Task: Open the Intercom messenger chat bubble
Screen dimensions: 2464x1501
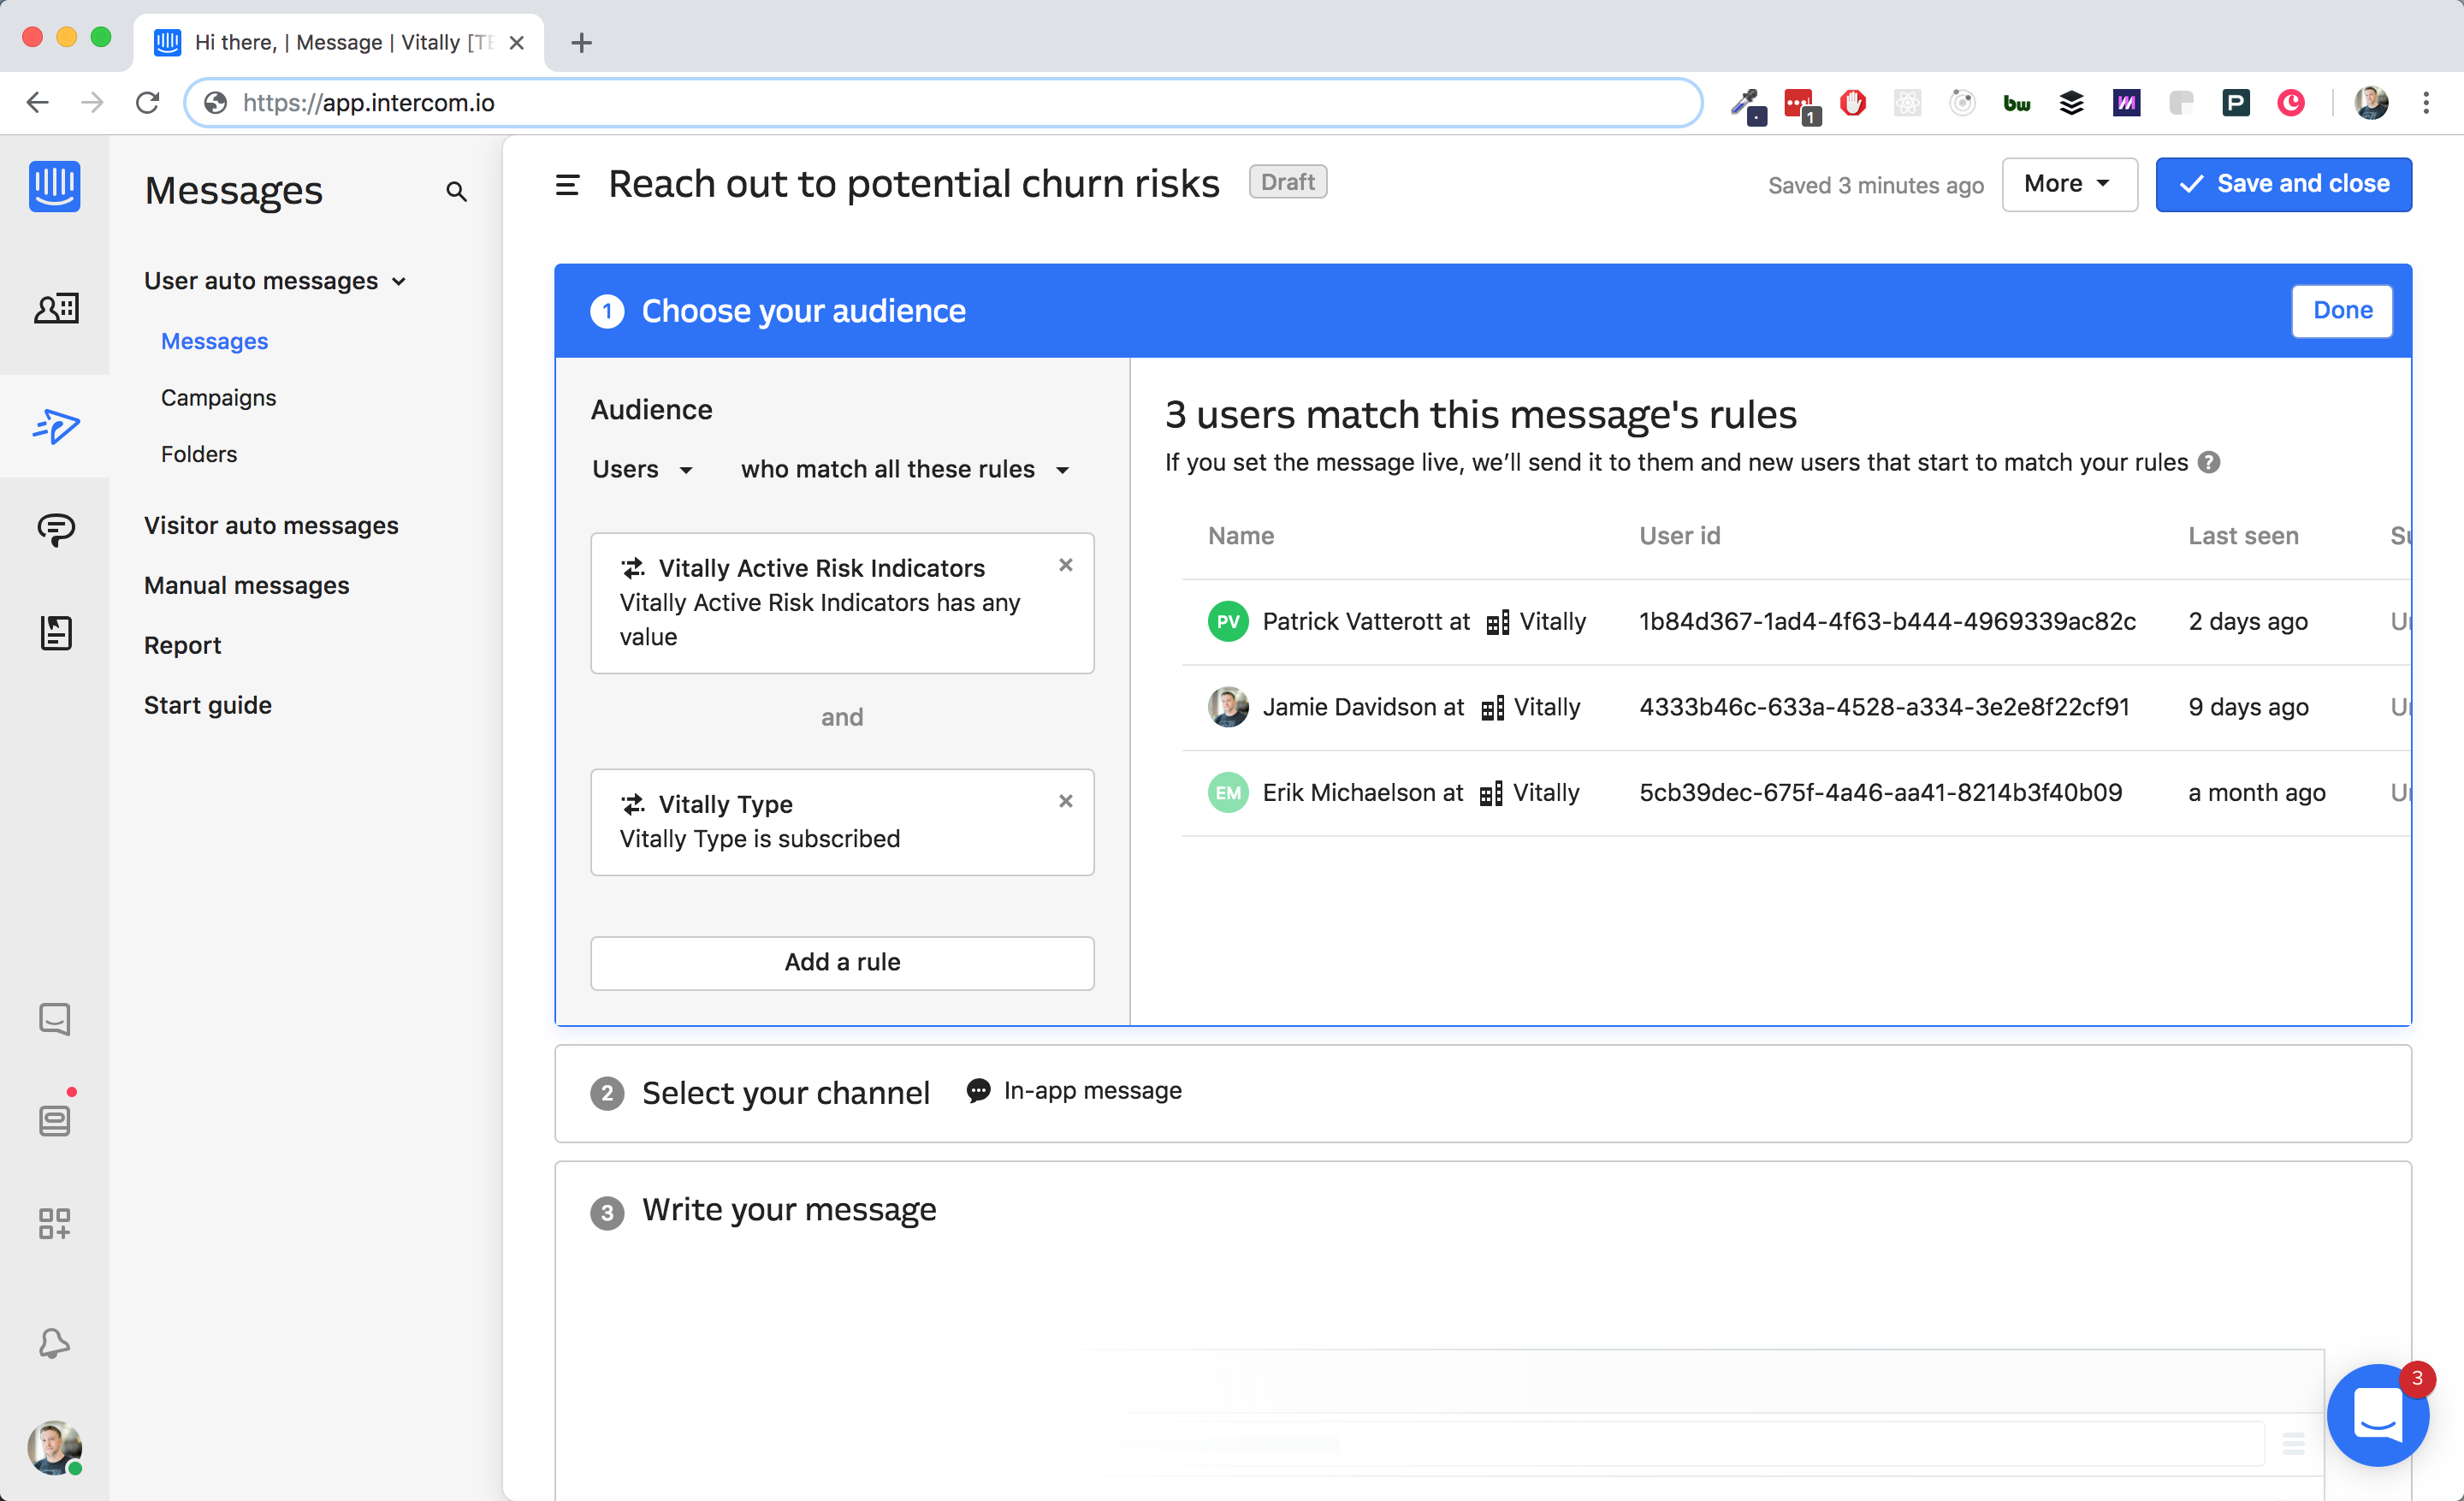Action: coord(2377,1415)
